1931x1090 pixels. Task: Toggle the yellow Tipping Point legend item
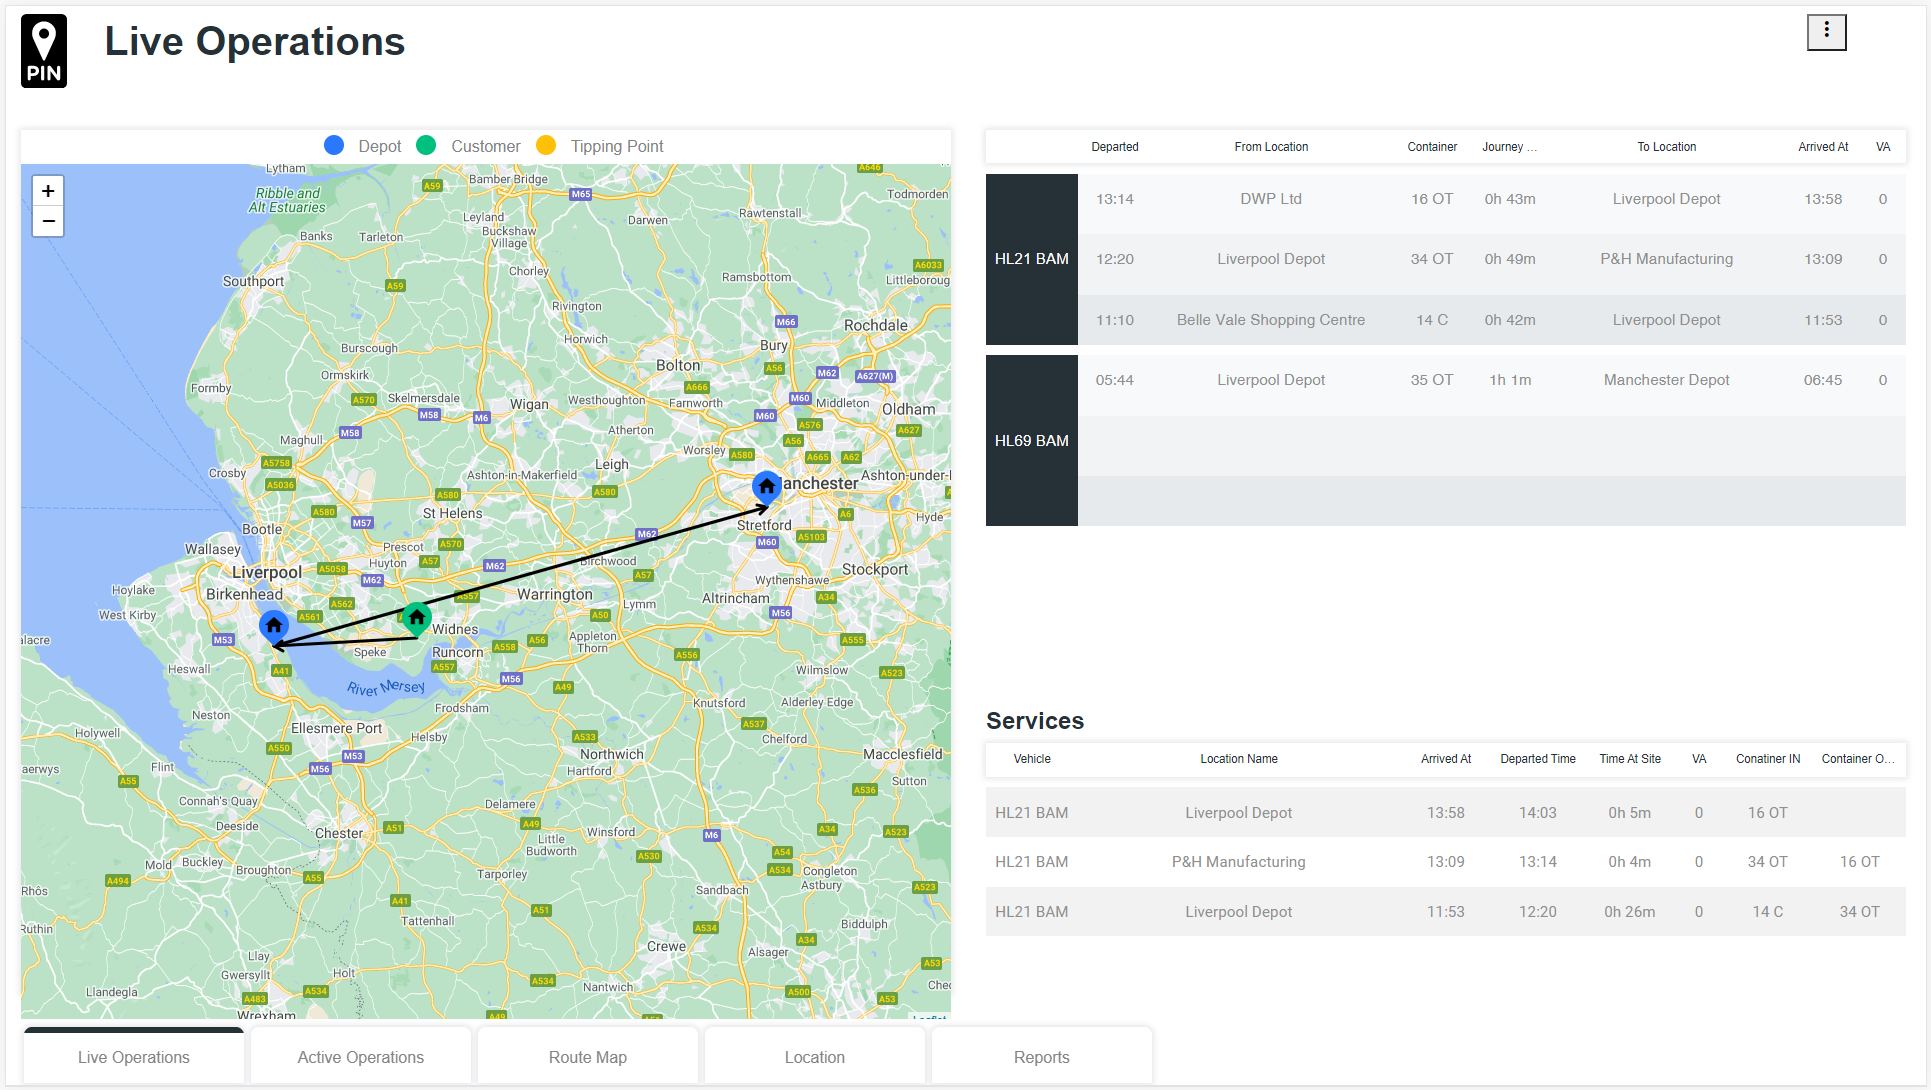(600, 146)
